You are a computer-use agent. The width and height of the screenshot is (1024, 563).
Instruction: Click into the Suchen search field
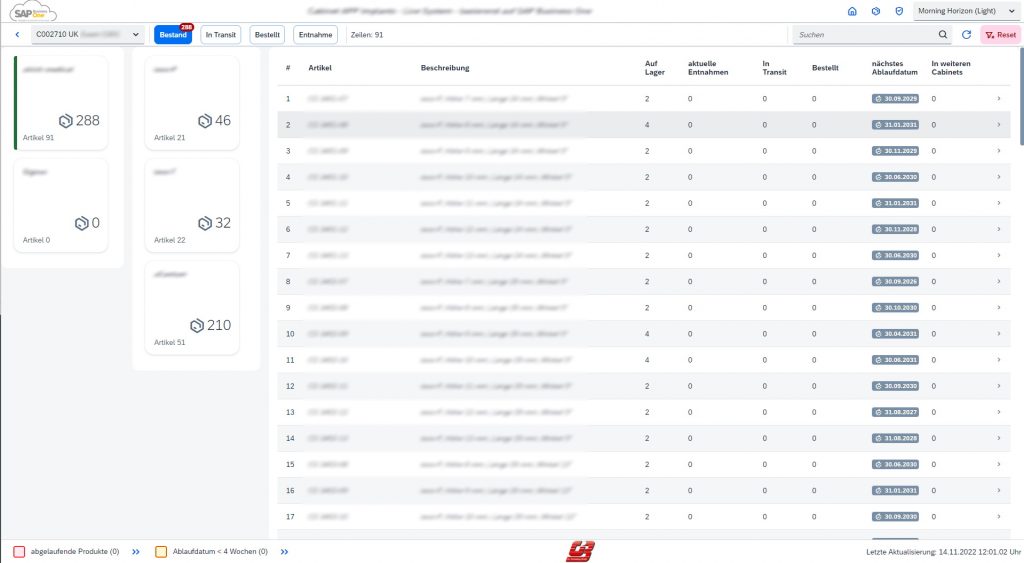point(865,35)
